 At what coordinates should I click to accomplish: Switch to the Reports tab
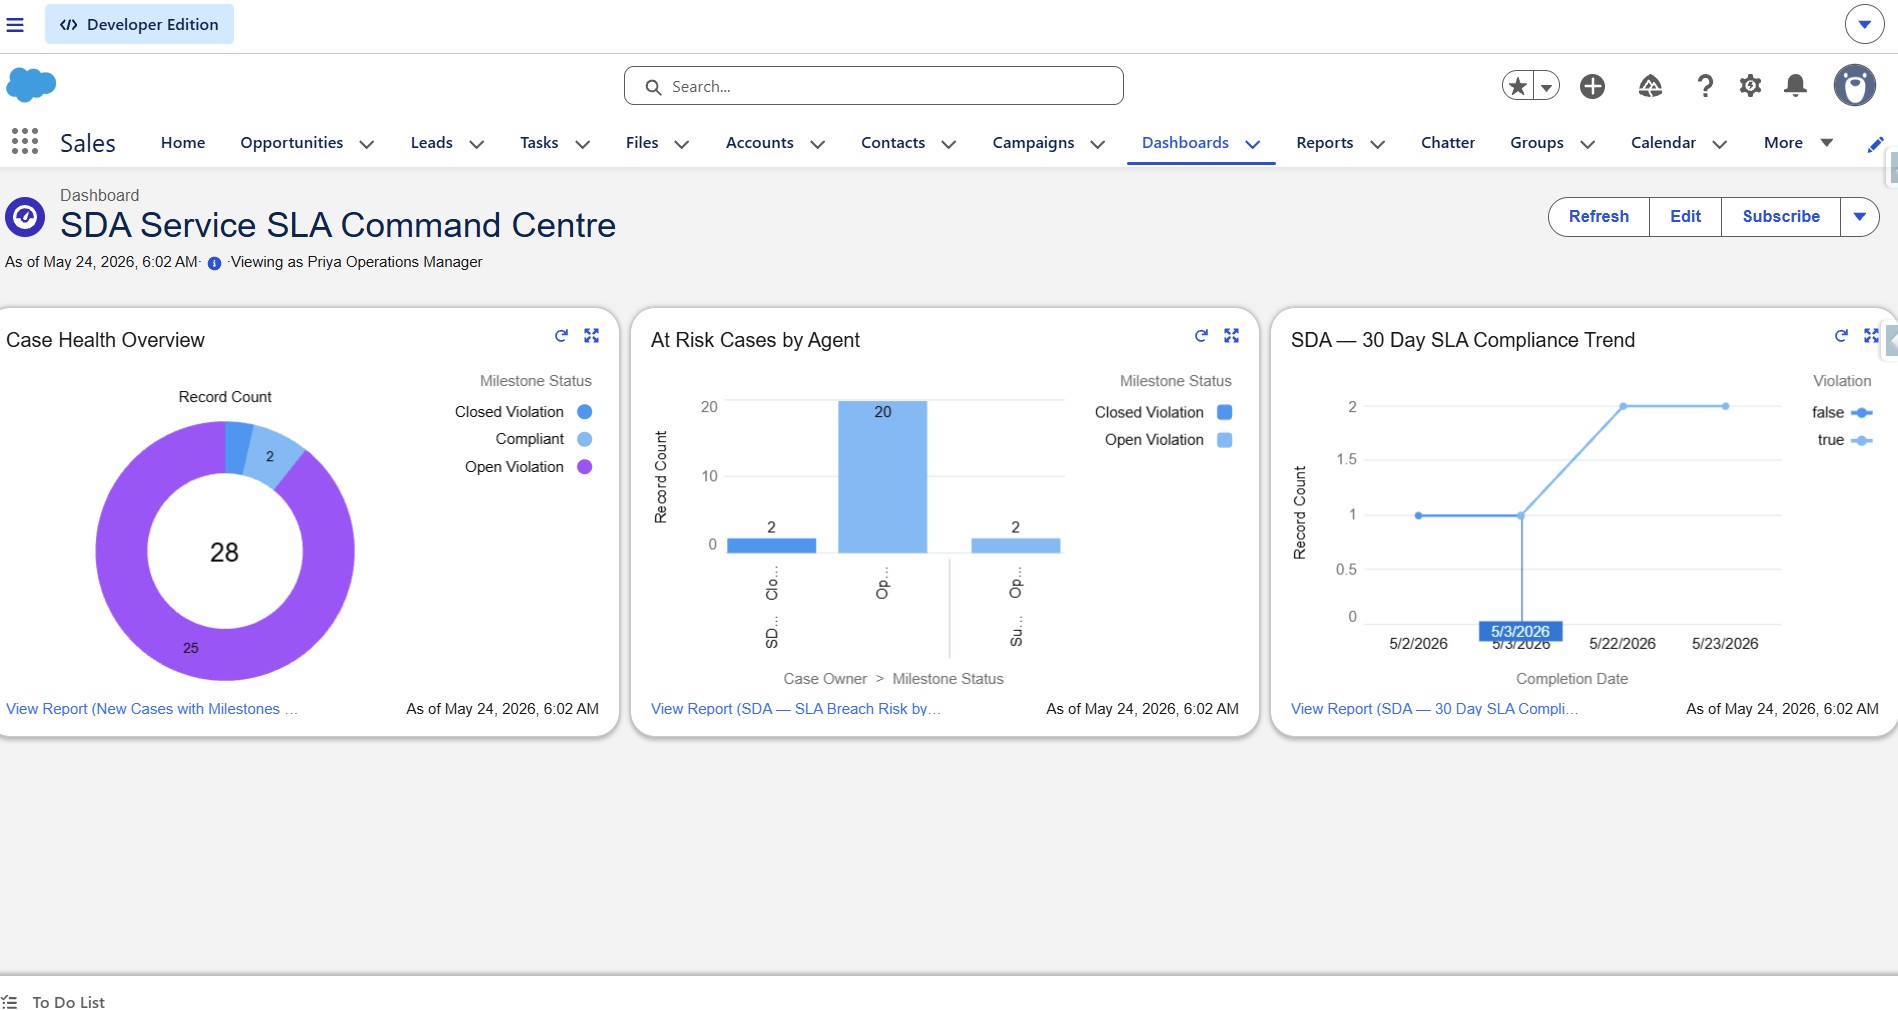pyautogui.click(x=1325, y=143)
